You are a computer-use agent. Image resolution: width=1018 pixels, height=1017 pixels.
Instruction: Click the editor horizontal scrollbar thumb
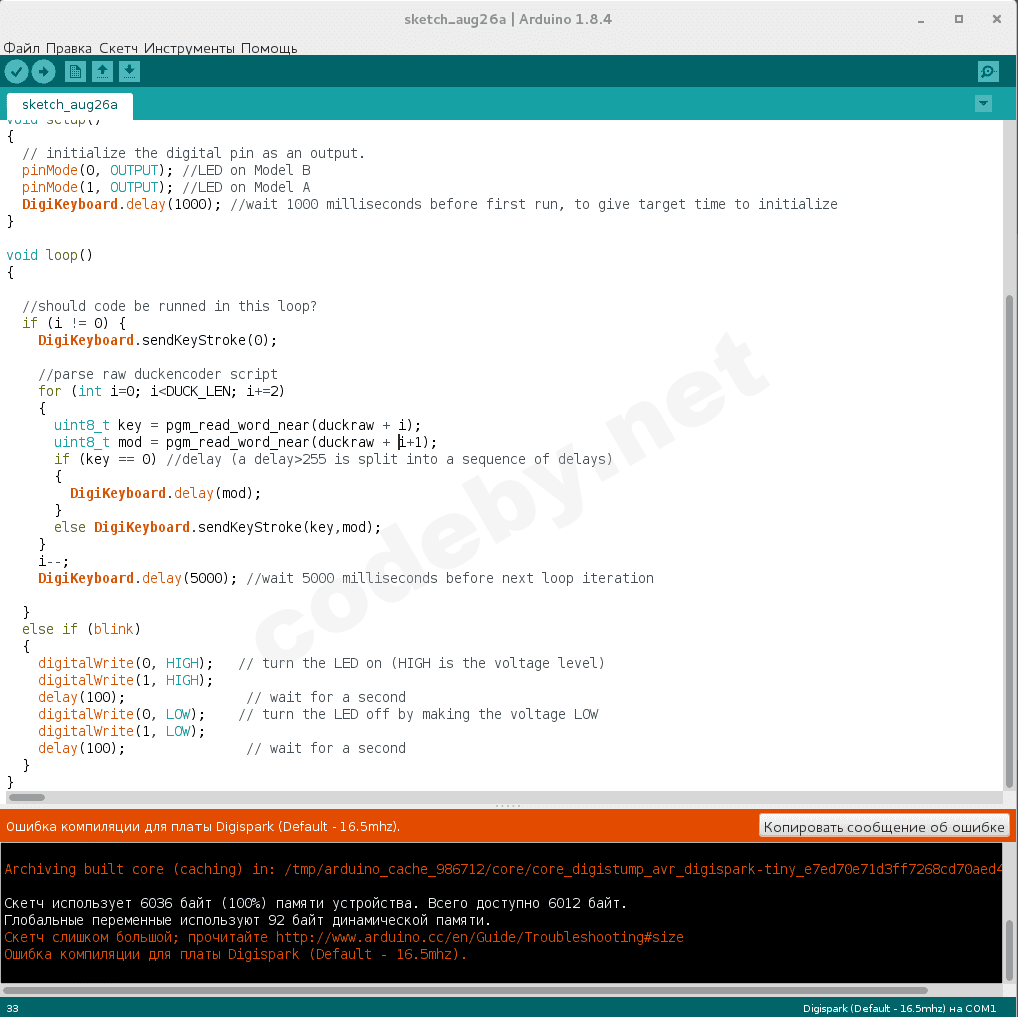(x=27, y=797)
